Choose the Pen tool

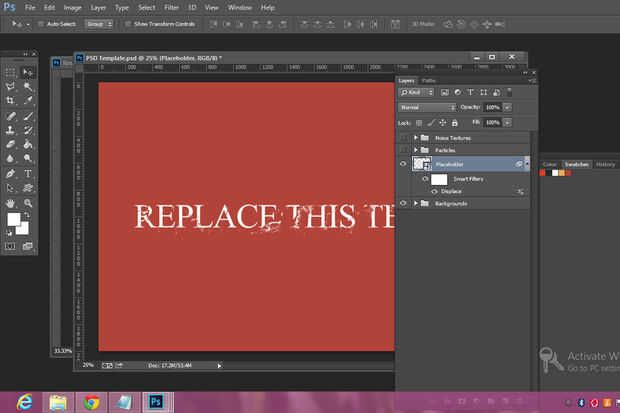pos(11,172)
